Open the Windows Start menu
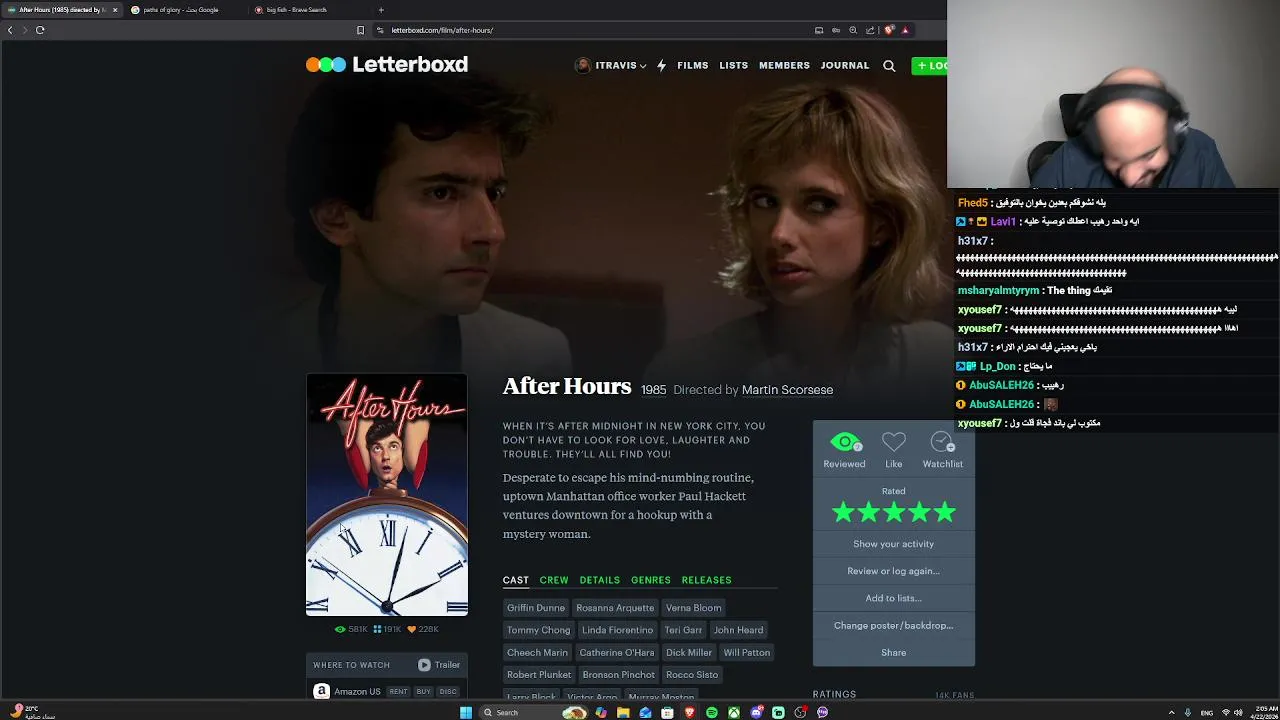The width and height of the screenshot is (1280, 720). pos(466,713)
